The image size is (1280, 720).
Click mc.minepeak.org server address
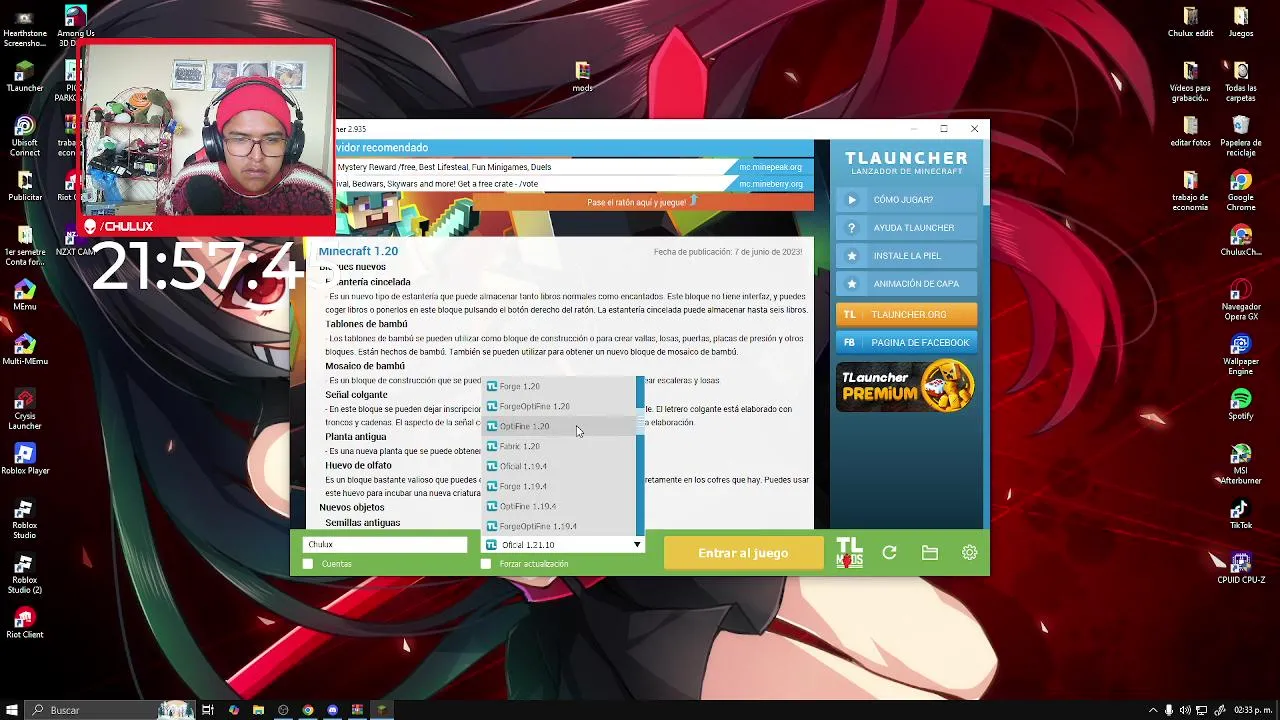pyautogui.click(x=770, y=167)
